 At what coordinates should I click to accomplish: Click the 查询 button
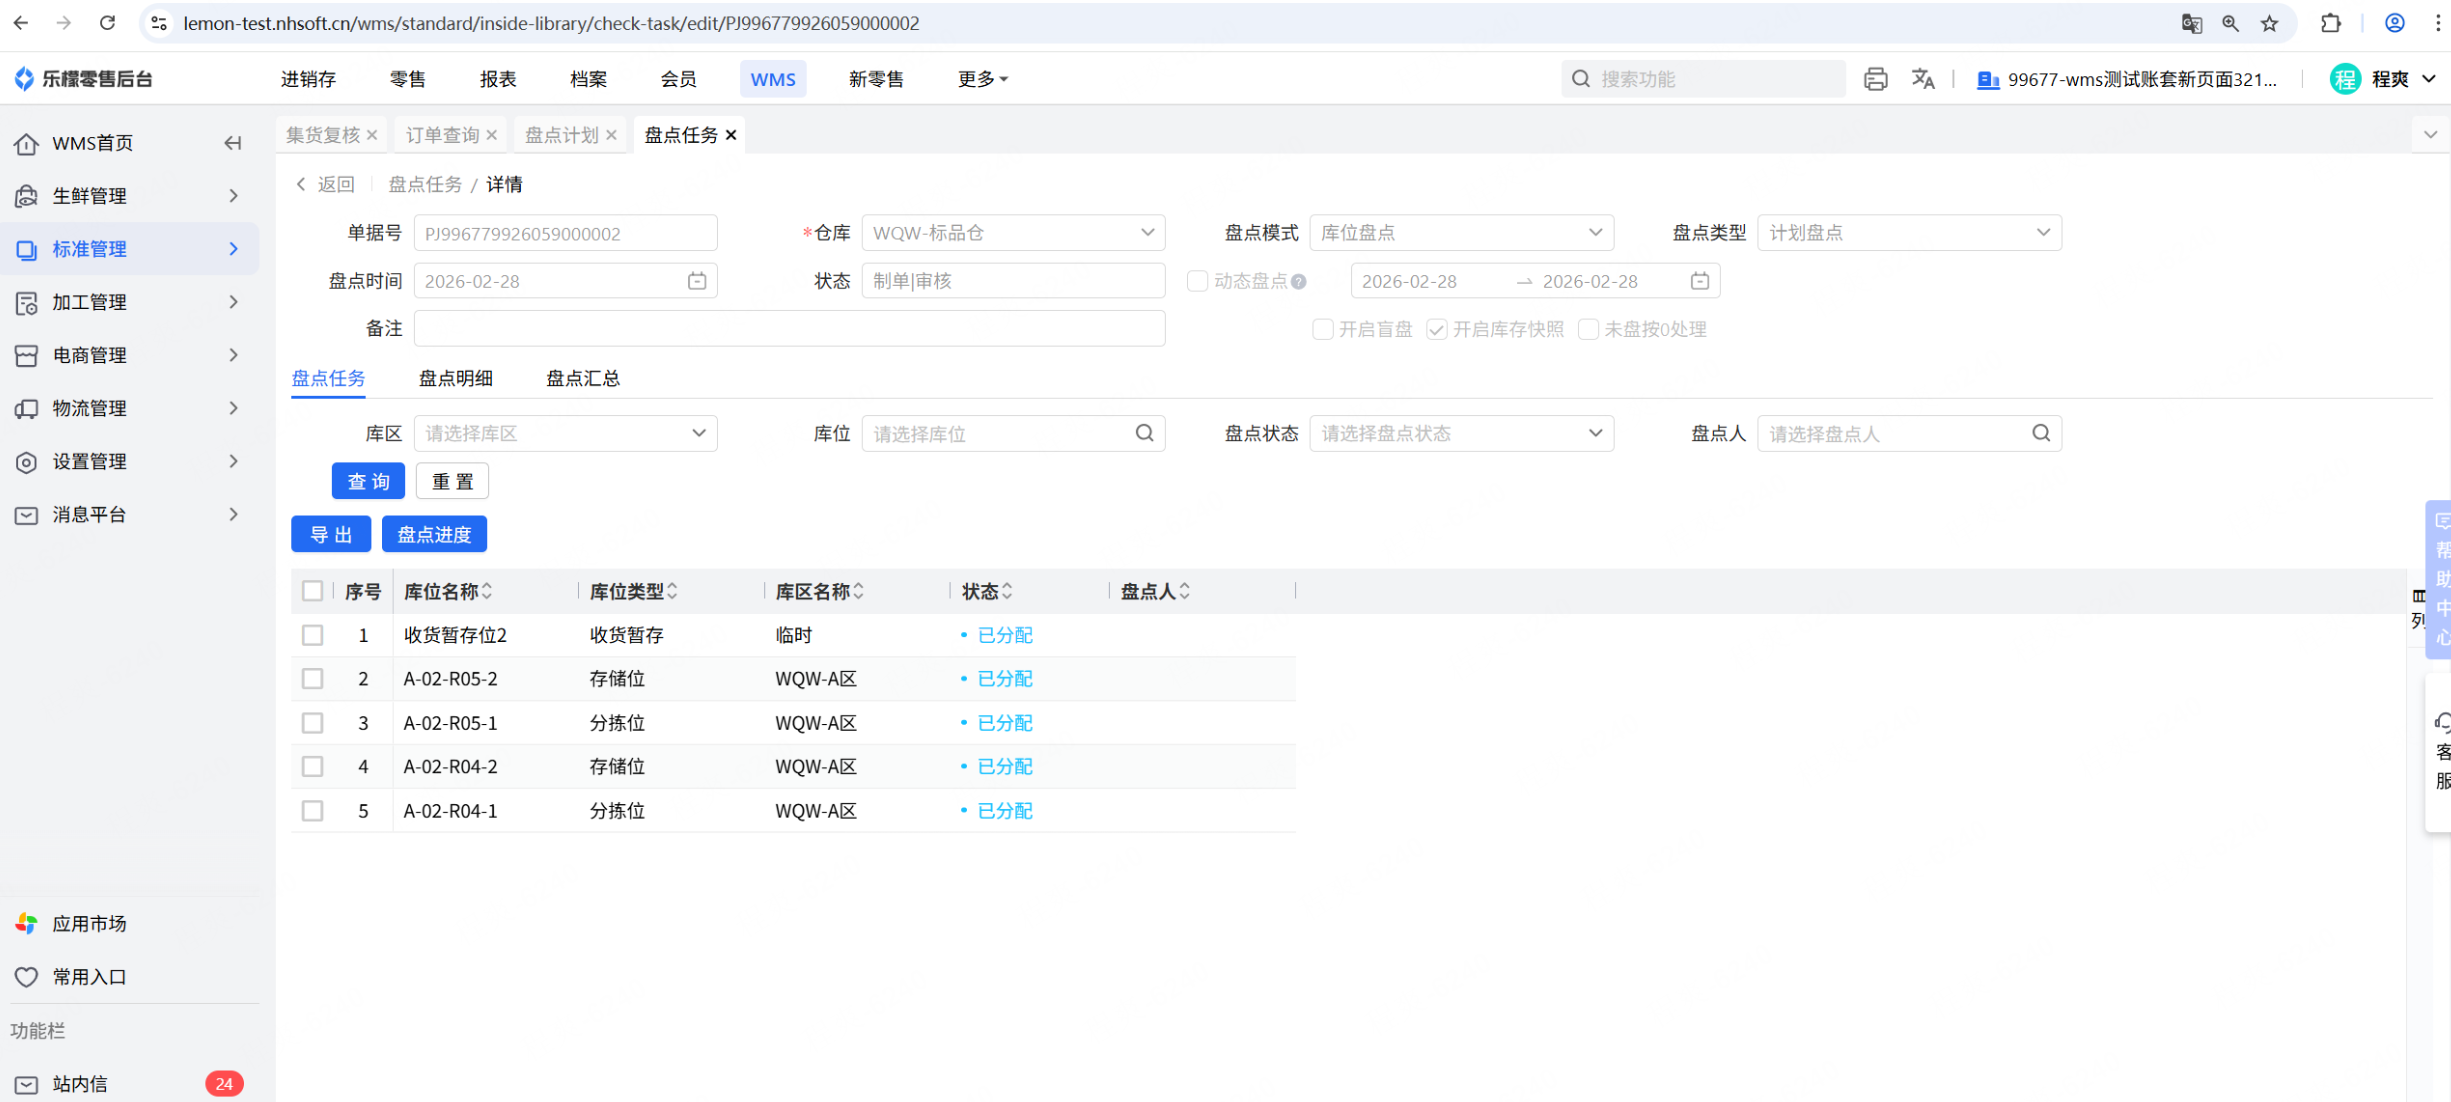368,481
